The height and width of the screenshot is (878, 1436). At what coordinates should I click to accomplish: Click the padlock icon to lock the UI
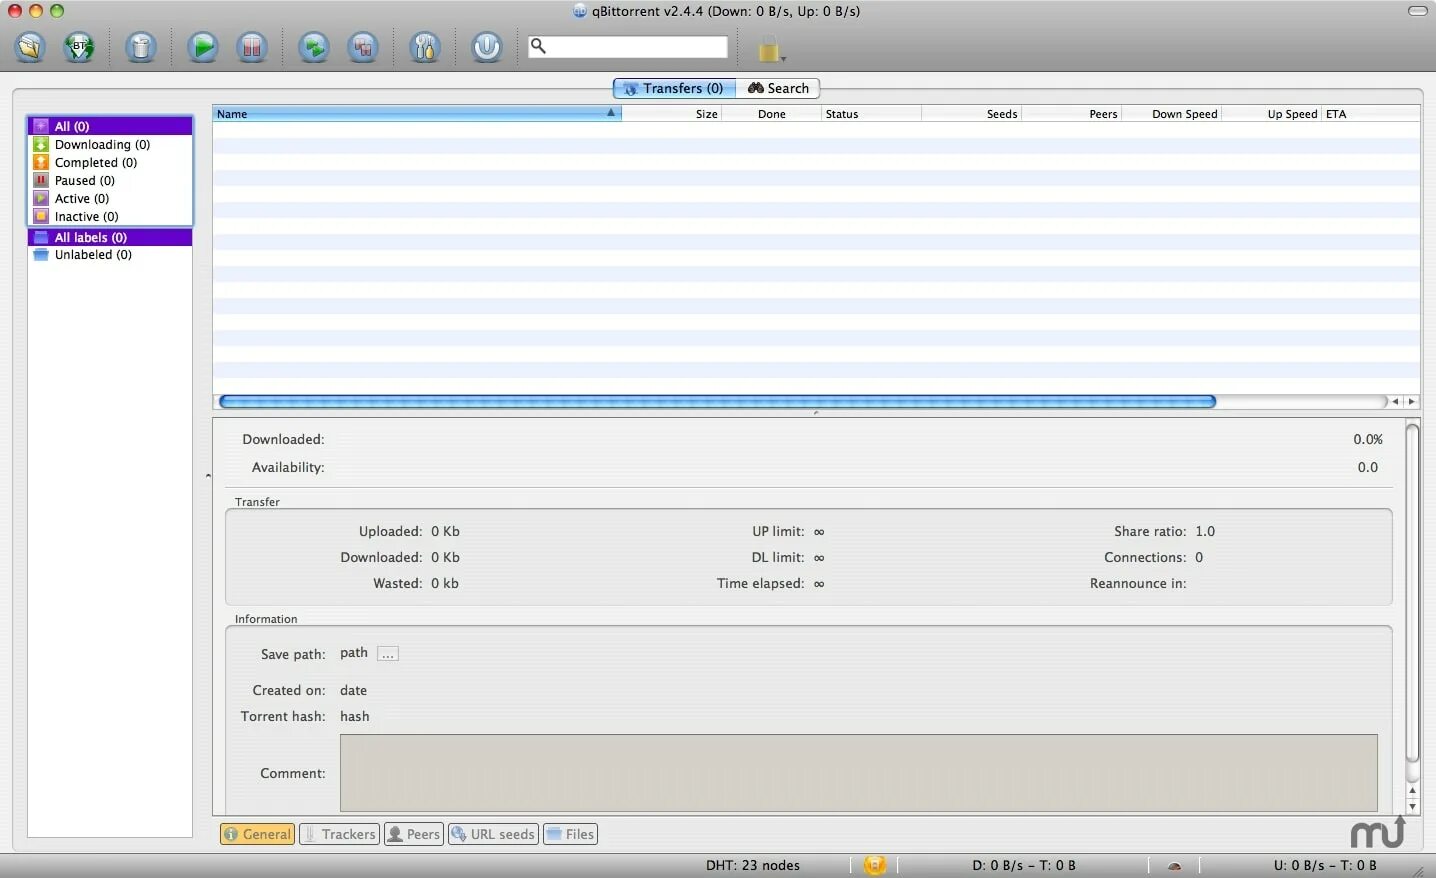pos(769,48)
